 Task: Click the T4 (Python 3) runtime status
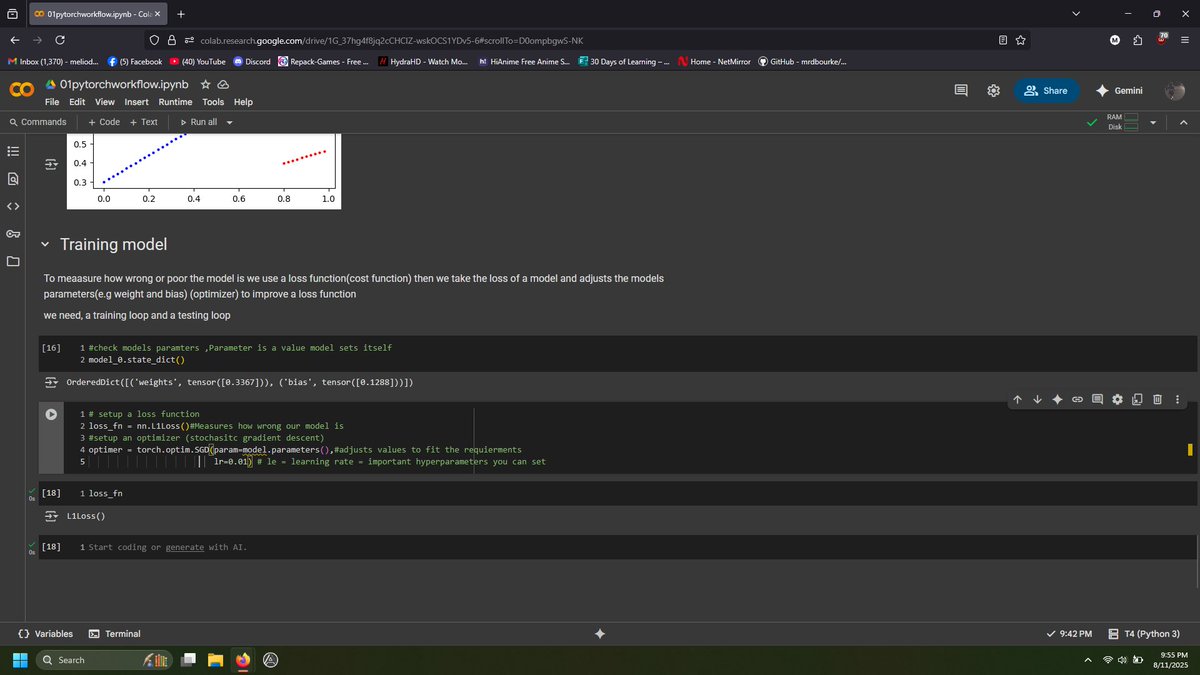point(1145,634)
